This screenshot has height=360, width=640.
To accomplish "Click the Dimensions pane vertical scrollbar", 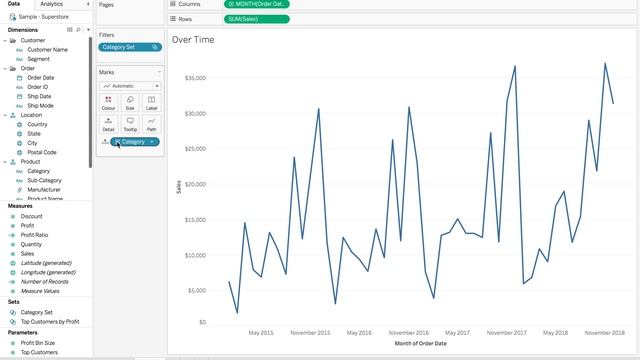I will (x=91, y=102).
